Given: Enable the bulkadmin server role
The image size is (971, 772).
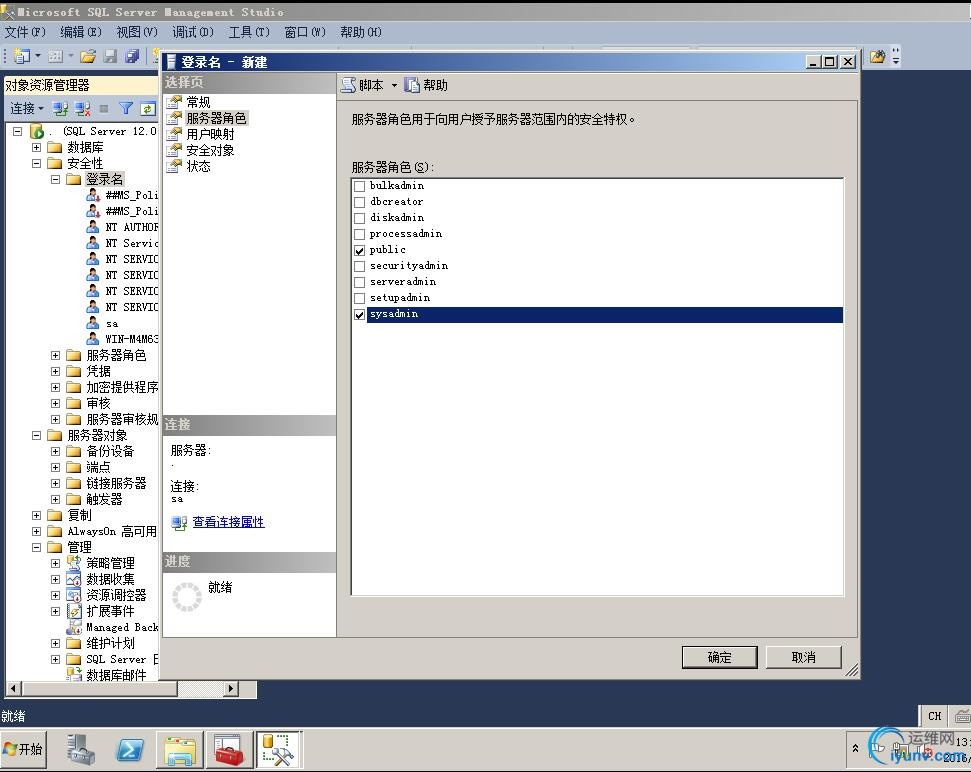Looking at the screenshot, I should [x=359, y=186].
